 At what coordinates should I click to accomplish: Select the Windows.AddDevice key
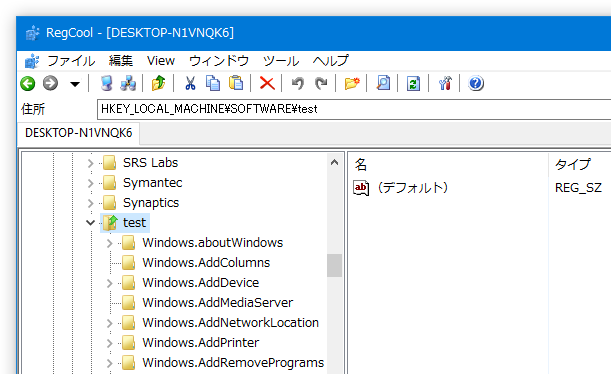201,283
